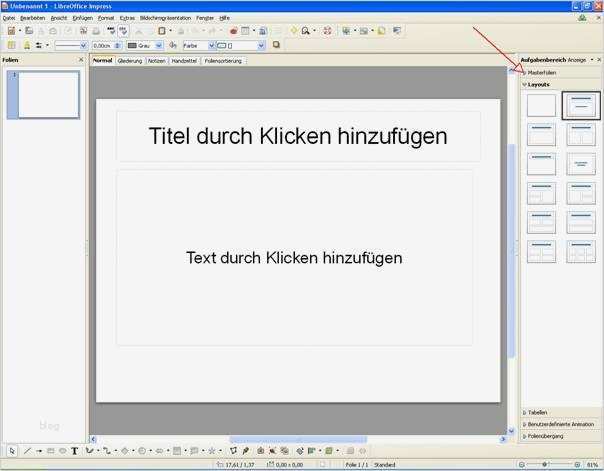Click the horizontal scrollbar thumb

coord(298,439)
